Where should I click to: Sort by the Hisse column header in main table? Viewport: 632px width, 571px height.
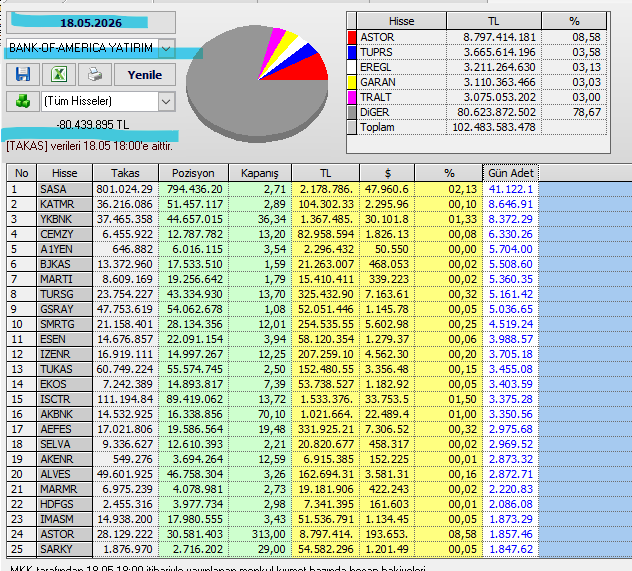point(64,173)
